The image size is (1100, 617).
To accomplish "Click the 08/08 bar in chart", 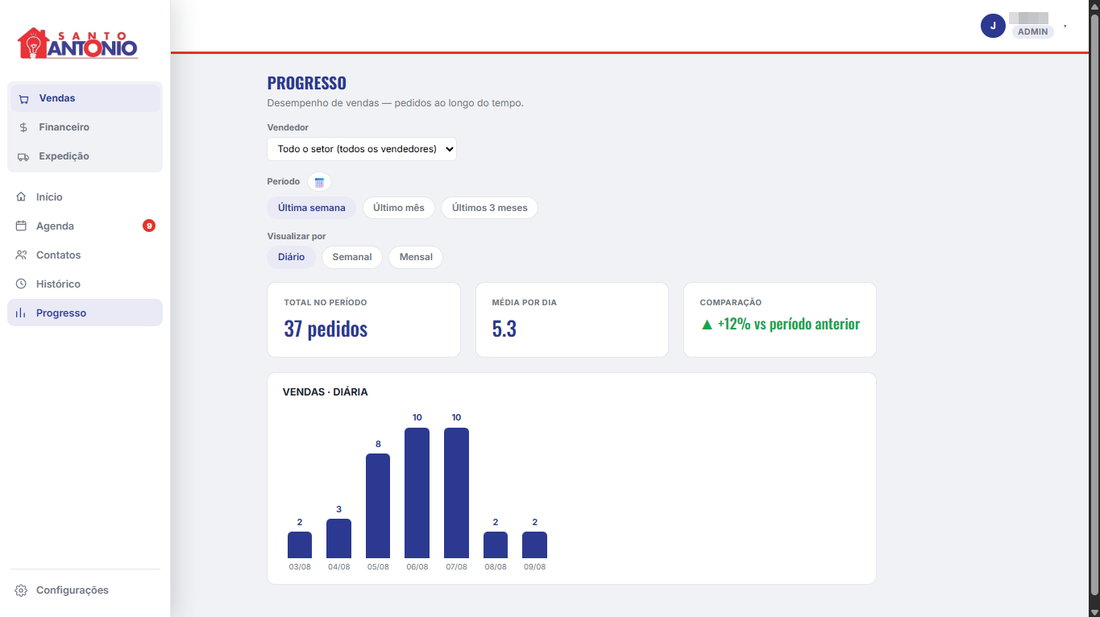I will 495,545.
